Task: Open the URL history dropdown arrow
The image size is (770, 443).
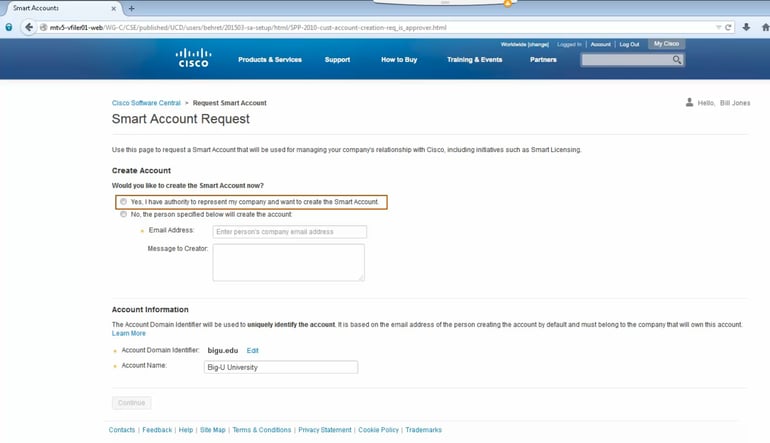Action: (718, 27)
